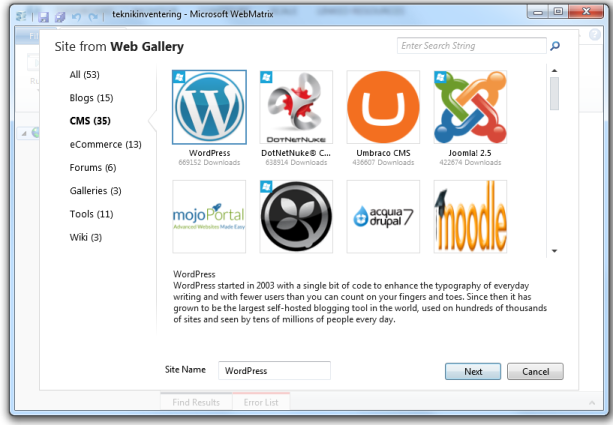Click the Umbraco CMS name label
This screenshot has height=425, width=613.
click(383, 153)
